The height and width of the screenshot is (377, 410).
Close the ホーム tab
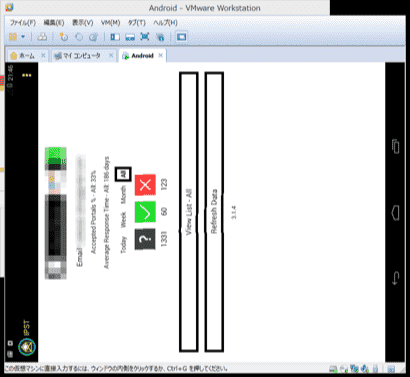43,55
